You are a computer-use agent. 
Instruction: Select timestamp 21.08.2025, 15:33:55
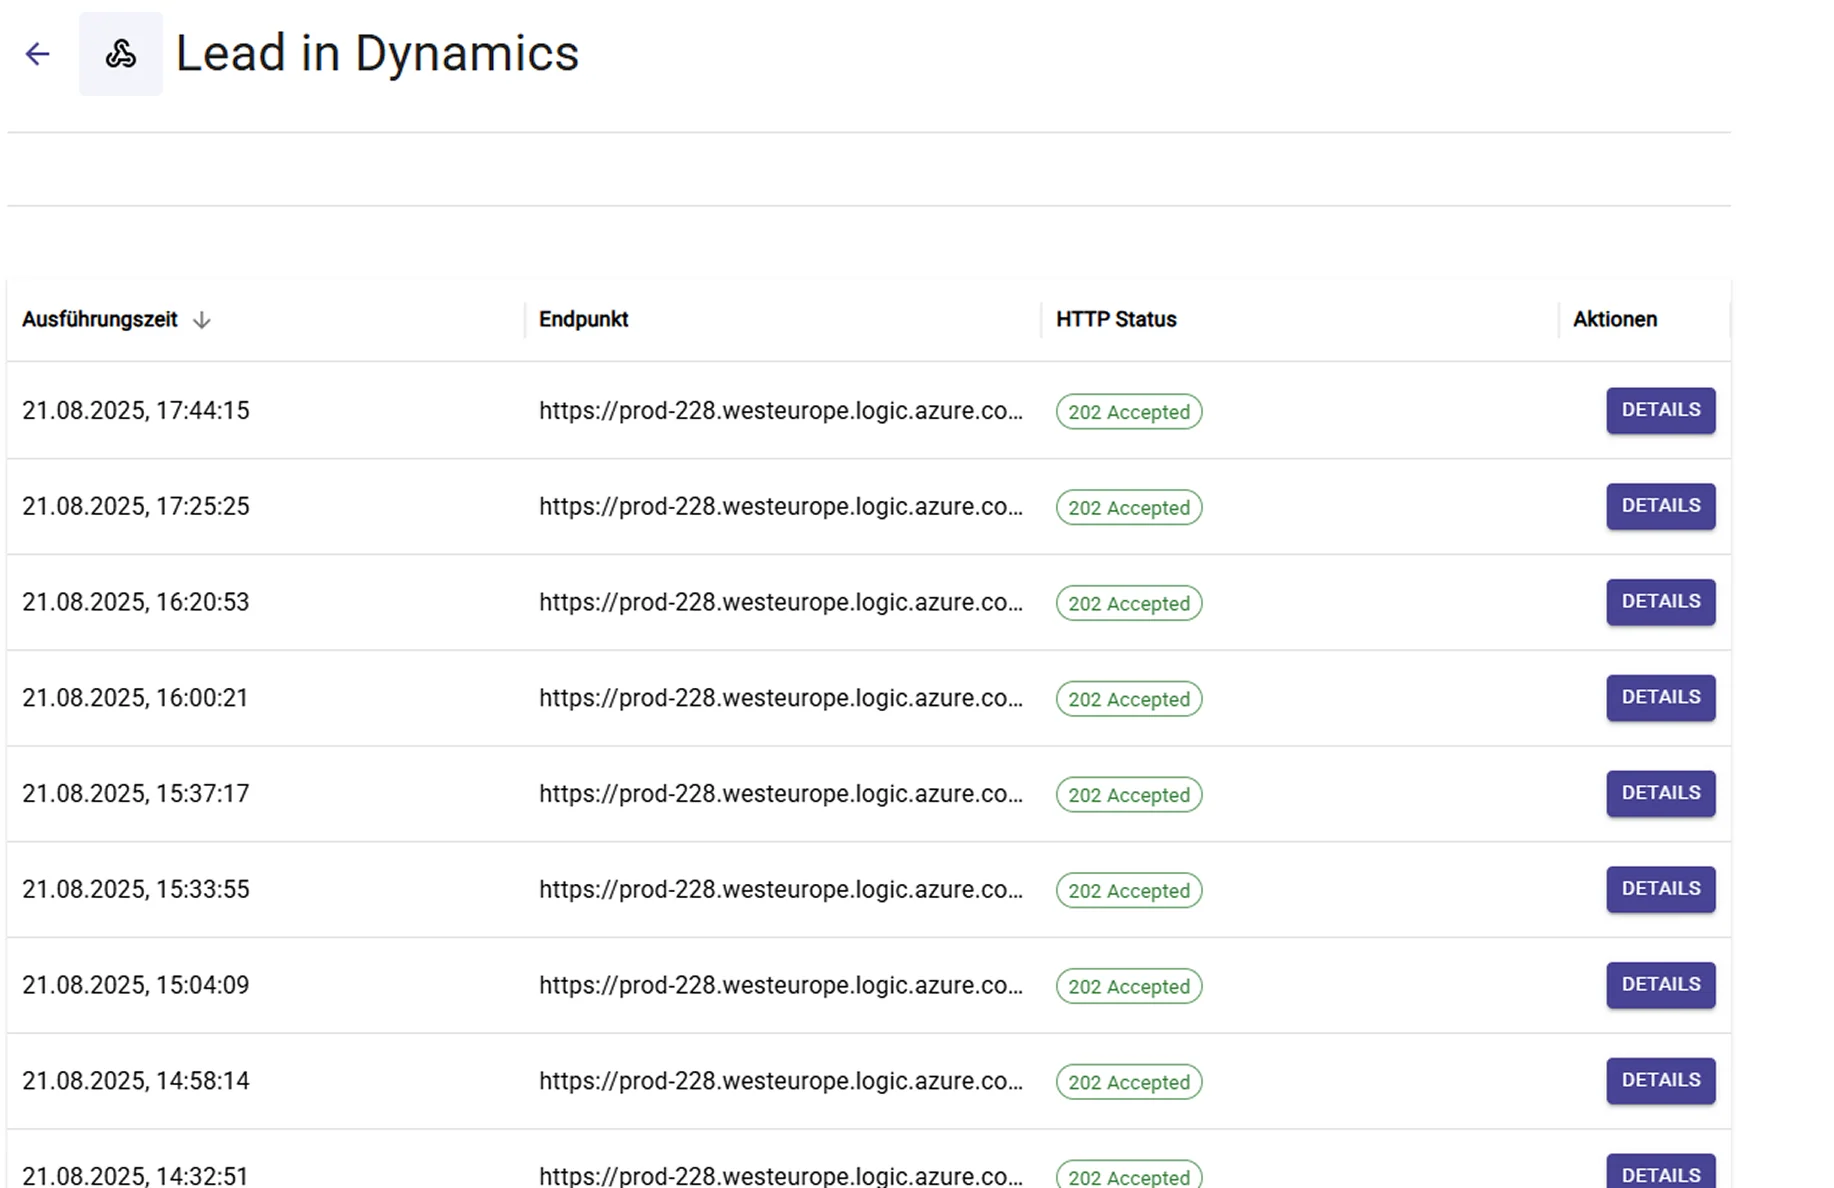click(136, 890)
